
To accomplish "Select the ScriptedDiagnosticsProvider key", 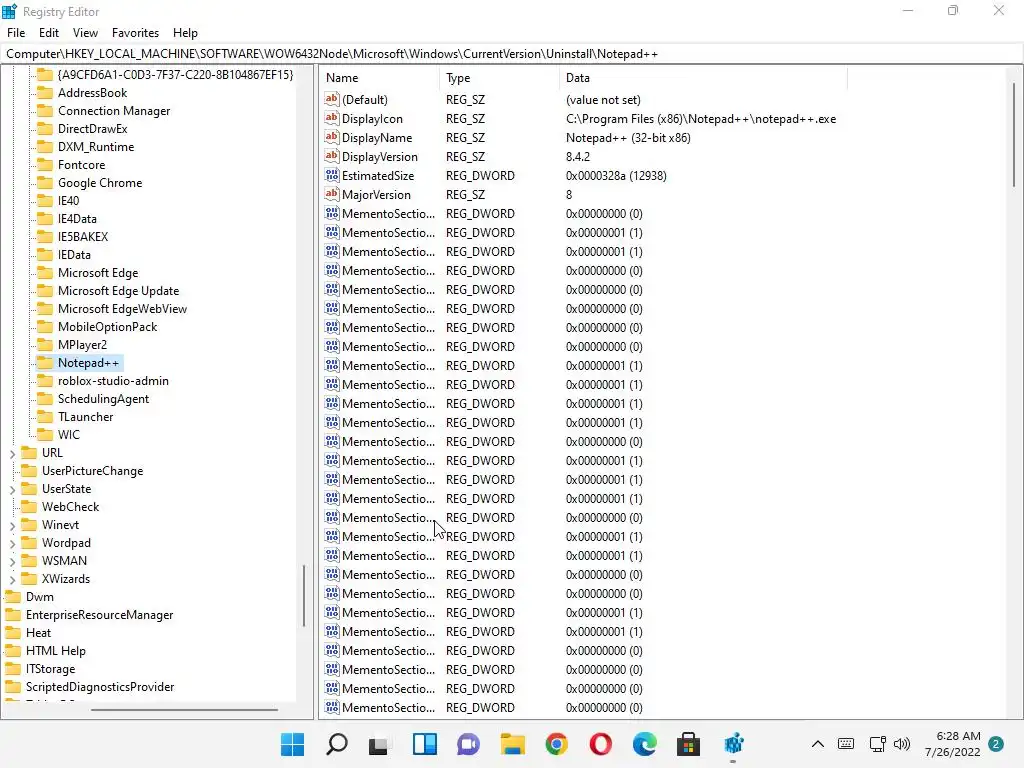I will pyautogui.click(x=100, y=687).
